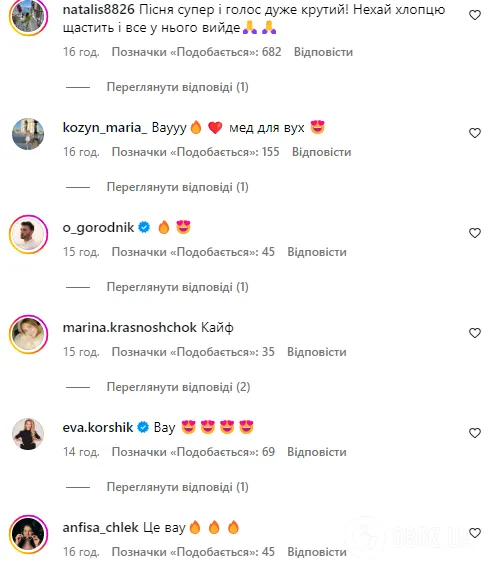Open natalis8826 profile picture

pos(28,17)
